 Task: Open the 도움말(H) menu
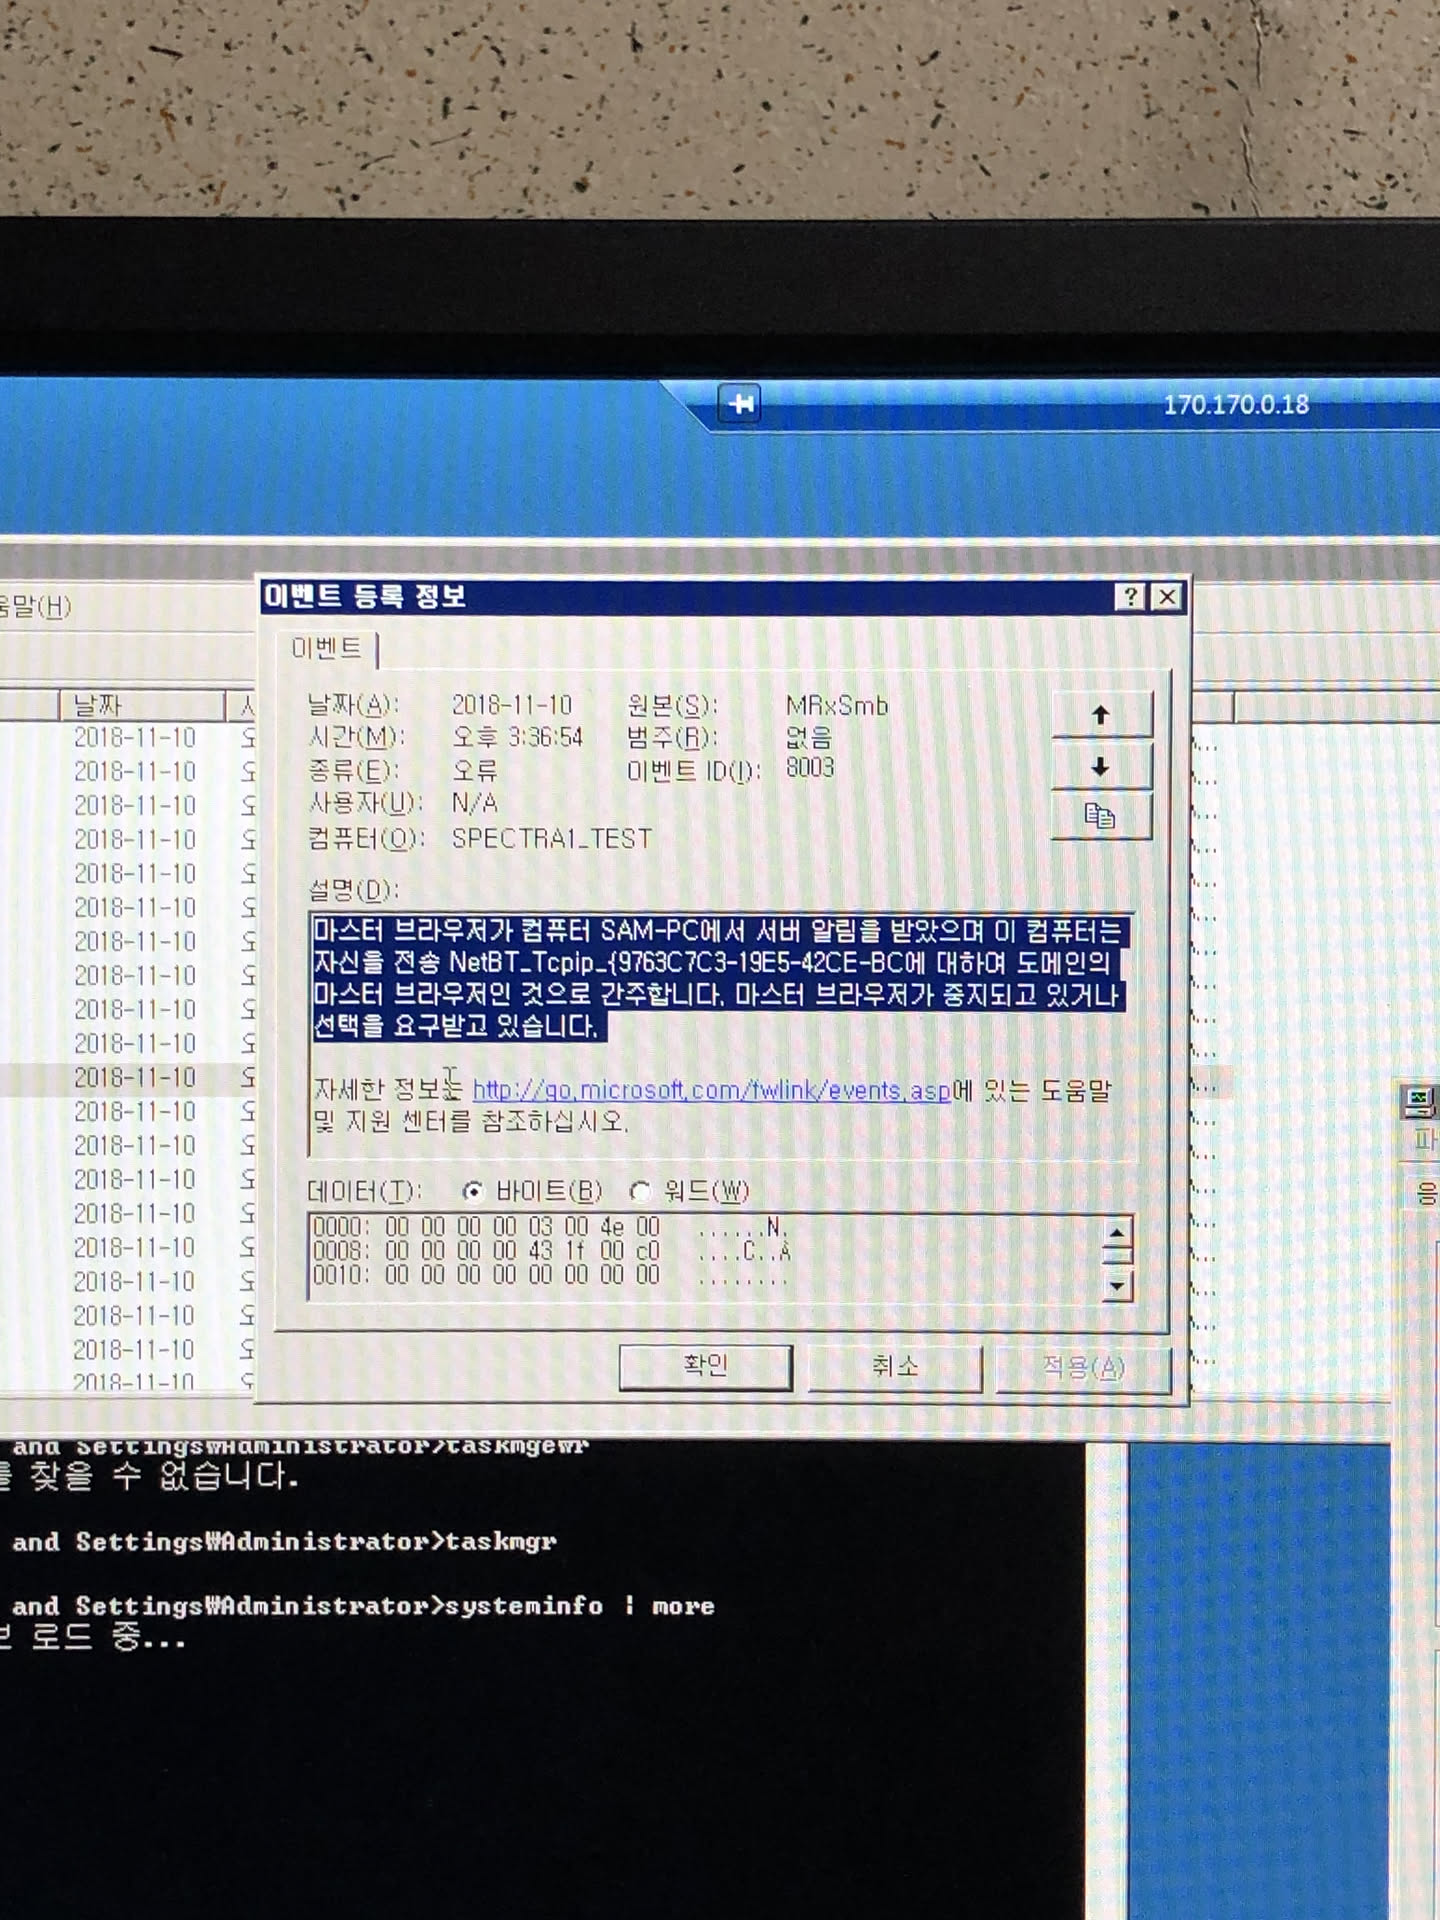(35, 606)
